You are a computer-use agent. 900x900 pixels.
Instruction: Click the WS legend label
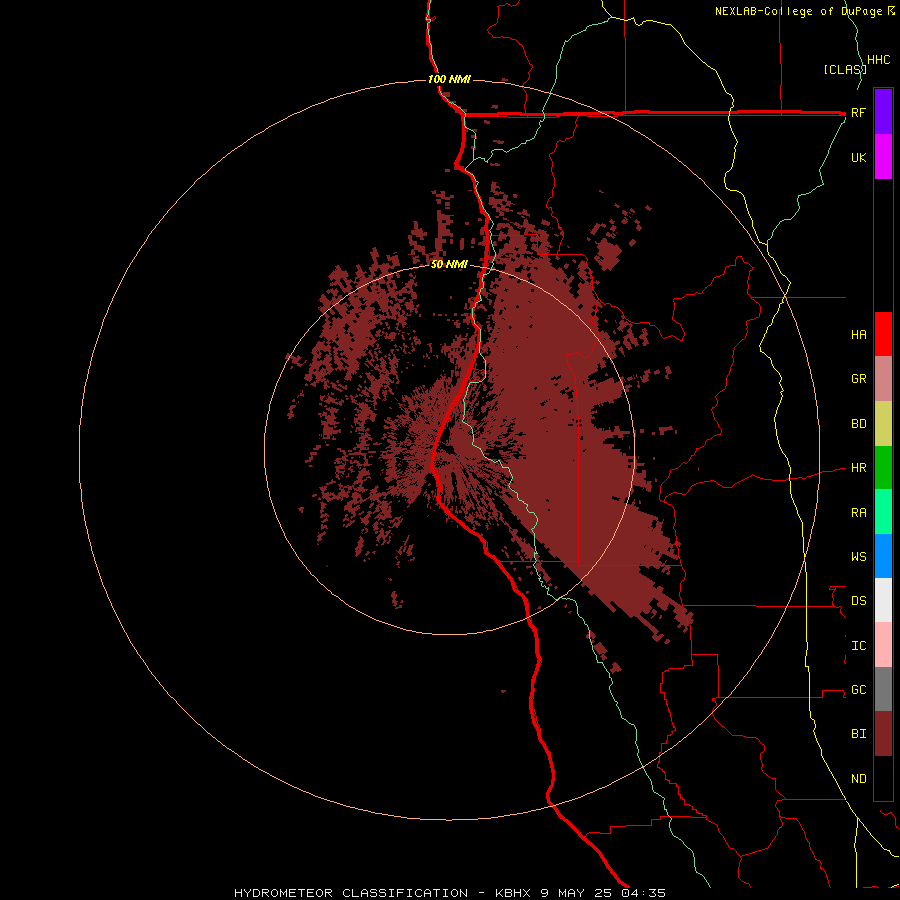858,556
